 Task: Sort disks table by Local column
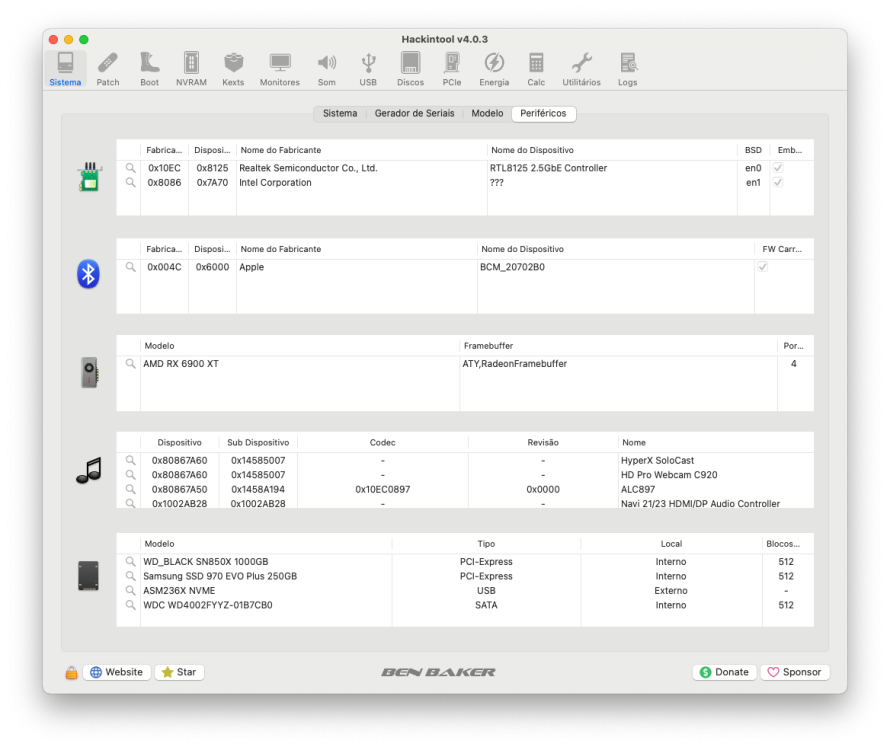tap(671, 544)
